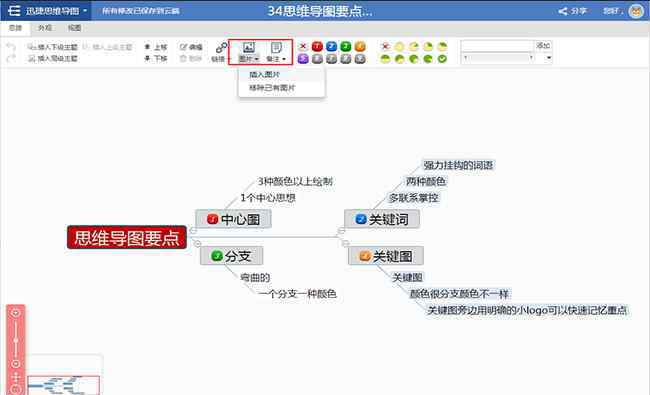This screenshot has width=650, height=395.
Task: Select the purple priority 5 marker
Action: click(303, 59)
